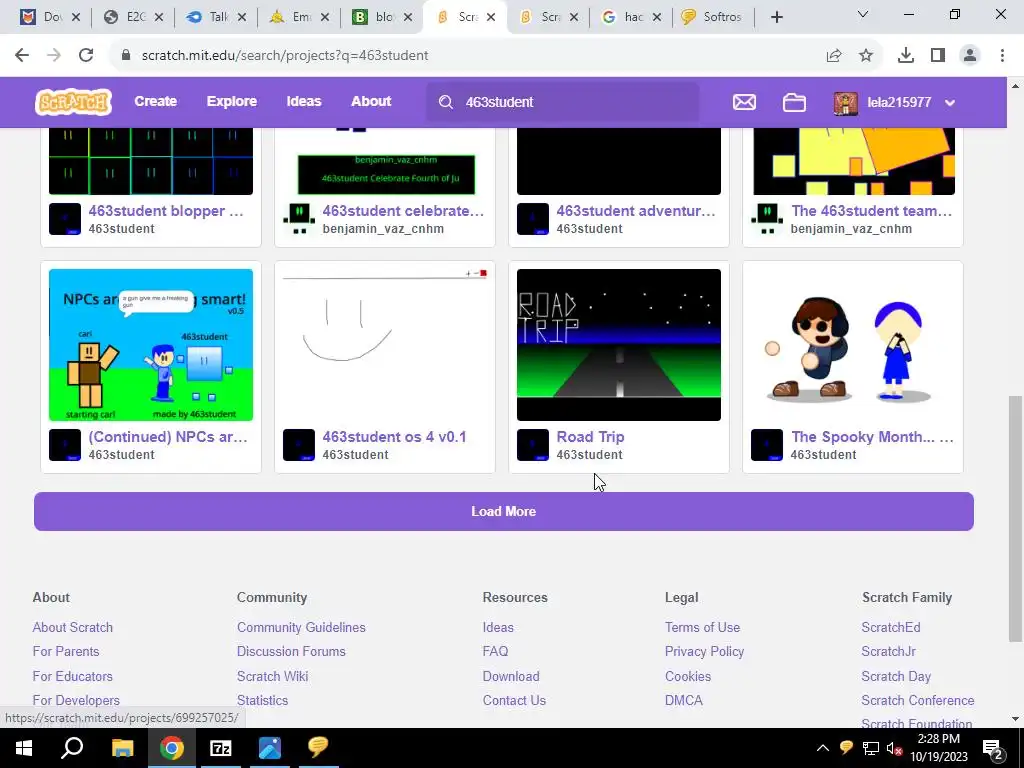Open the ScratchEd link
The image size is (1024, 768).
(891, 627)
